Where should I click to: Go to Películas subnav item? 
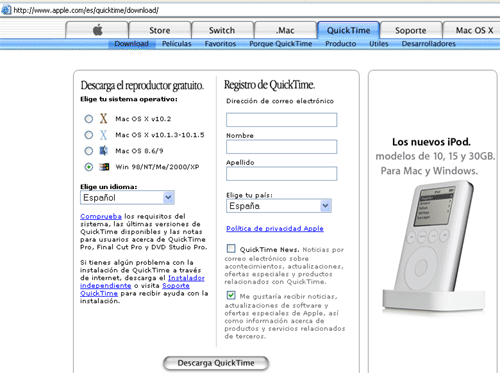(177, 44)
